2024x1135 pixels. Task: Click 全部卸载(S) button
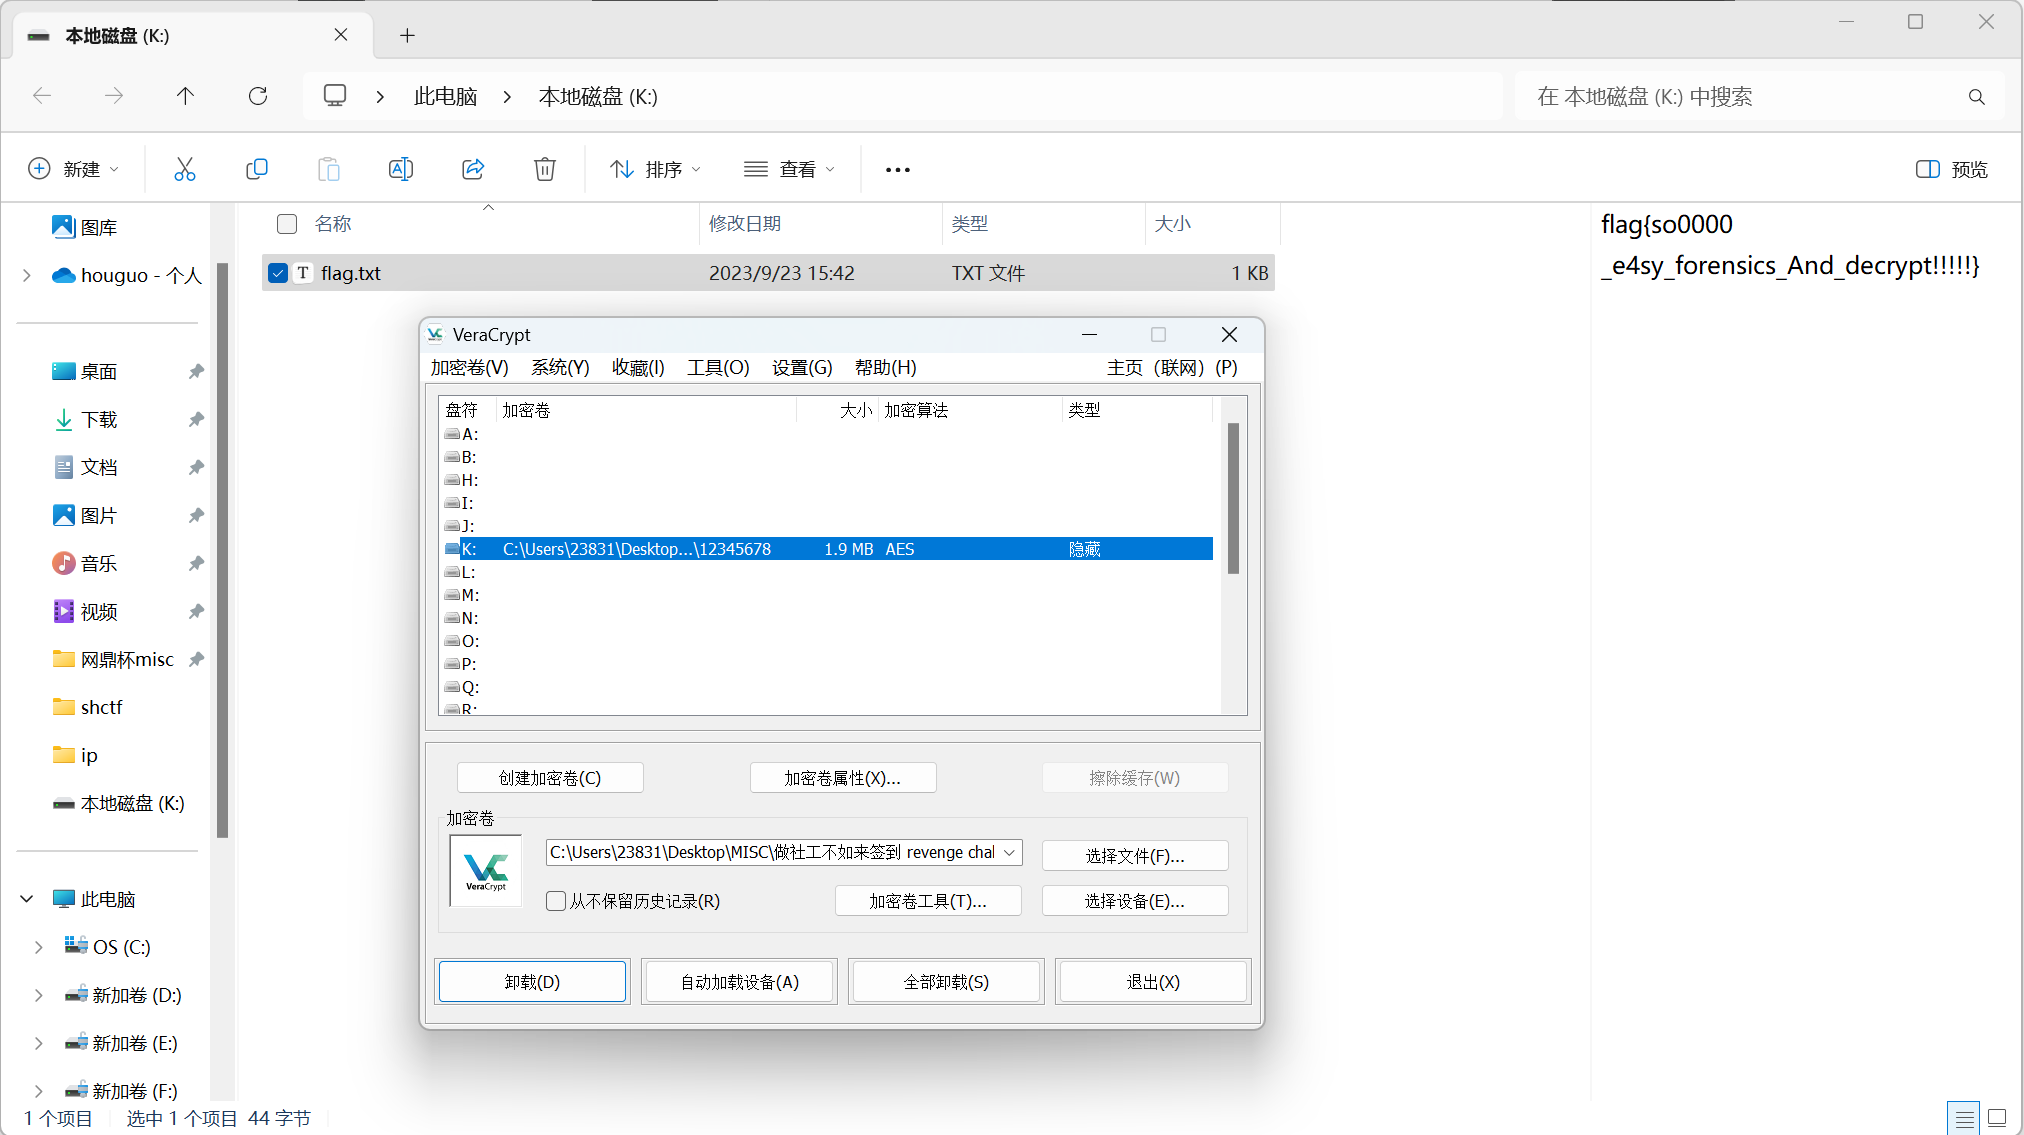(946, 982)
